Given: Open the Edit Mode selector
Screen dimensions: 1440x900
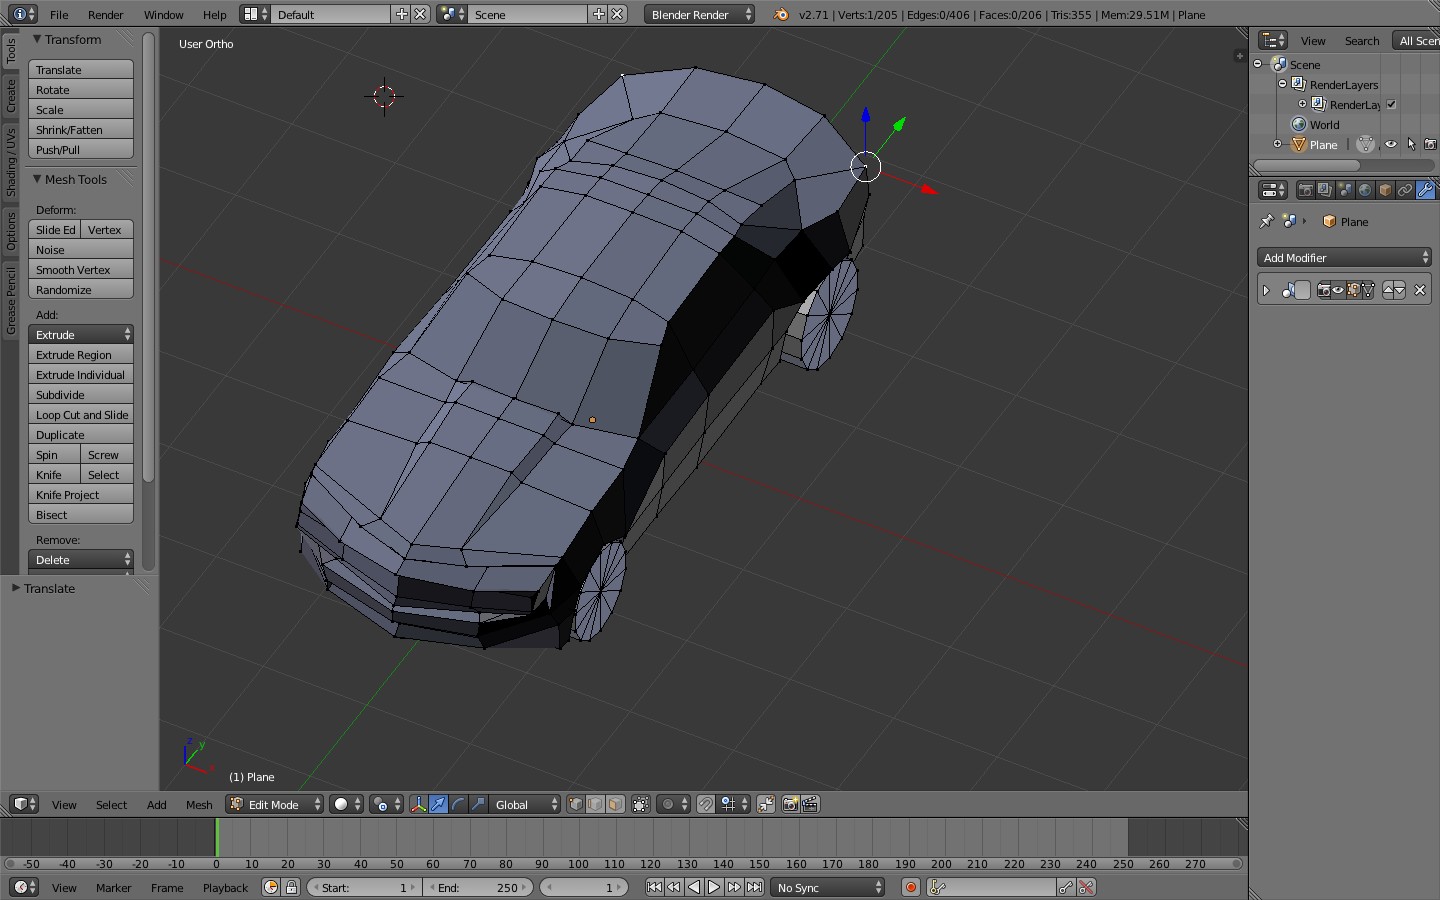Looking at the screenshot, I should (x=275, y=804).
